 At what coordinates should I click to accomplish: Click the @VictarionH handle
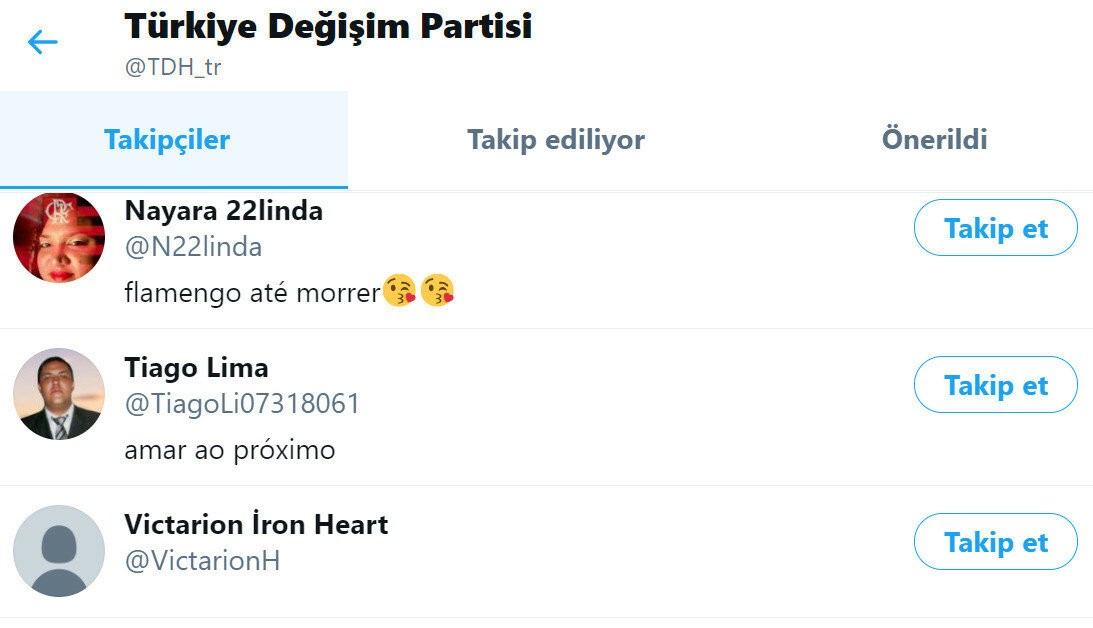click(x=202, y=561)
